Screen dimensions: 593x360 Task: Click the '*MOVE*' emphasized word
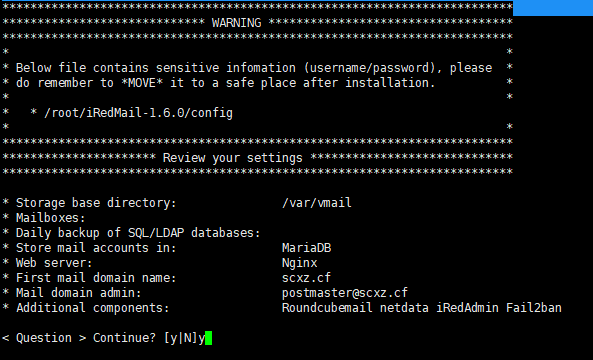point(142,83)
